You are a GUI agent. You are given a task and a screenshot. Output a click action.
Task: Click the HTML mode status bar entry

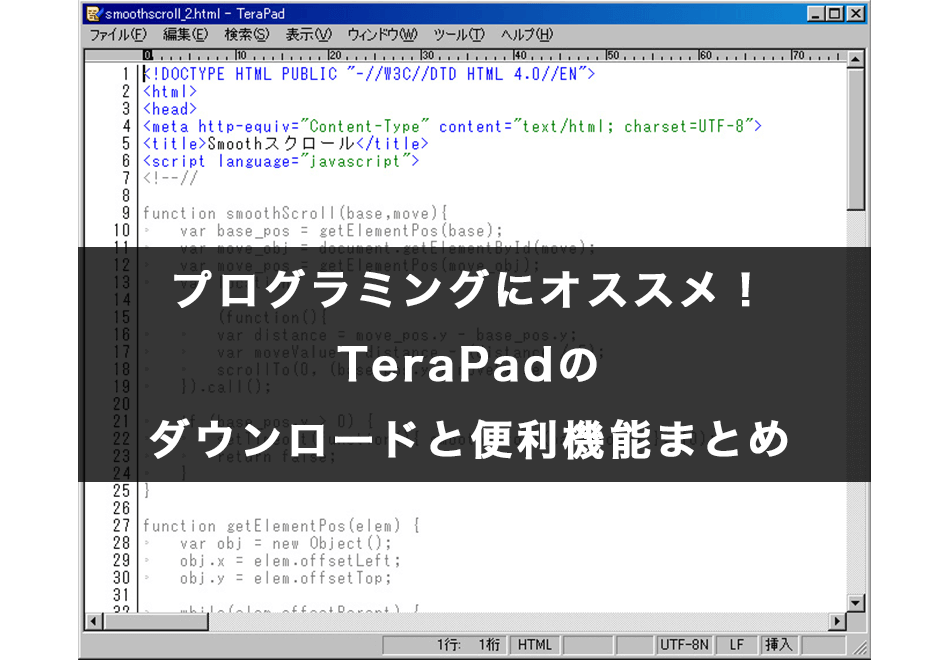click(534, 645)
